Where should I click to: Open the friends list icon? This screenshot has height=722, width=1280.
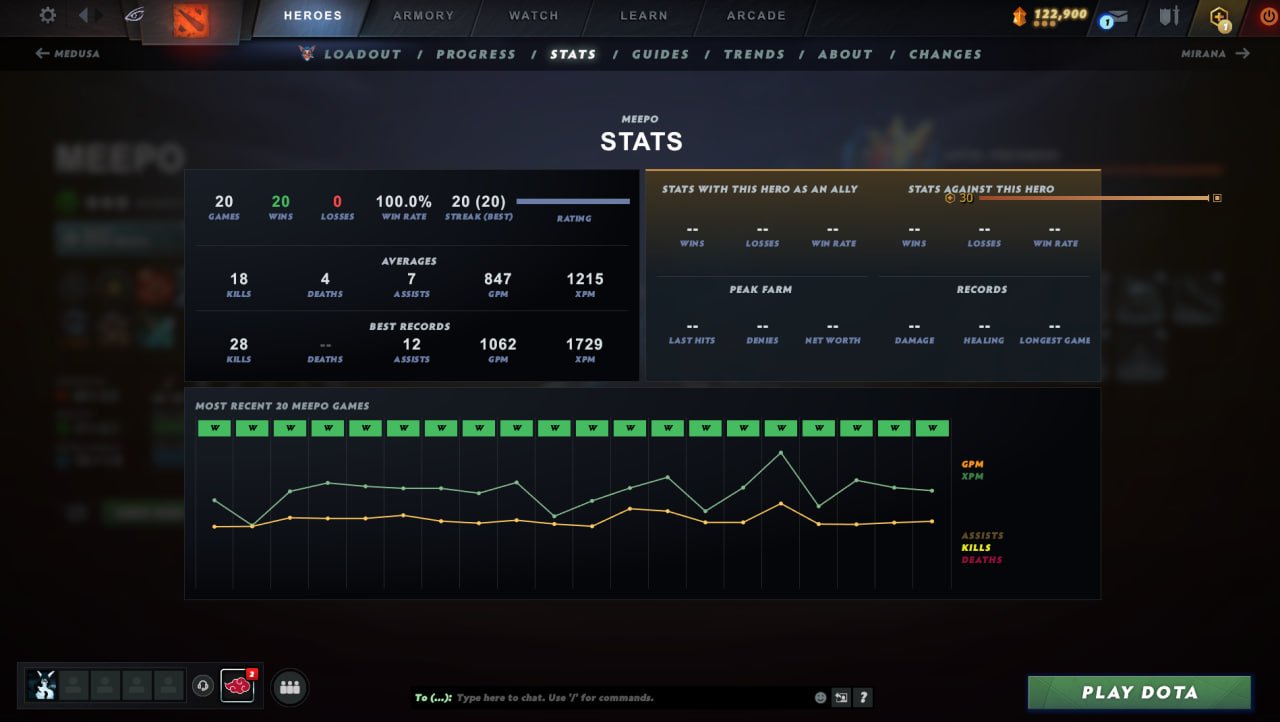(x=290, y=687)
